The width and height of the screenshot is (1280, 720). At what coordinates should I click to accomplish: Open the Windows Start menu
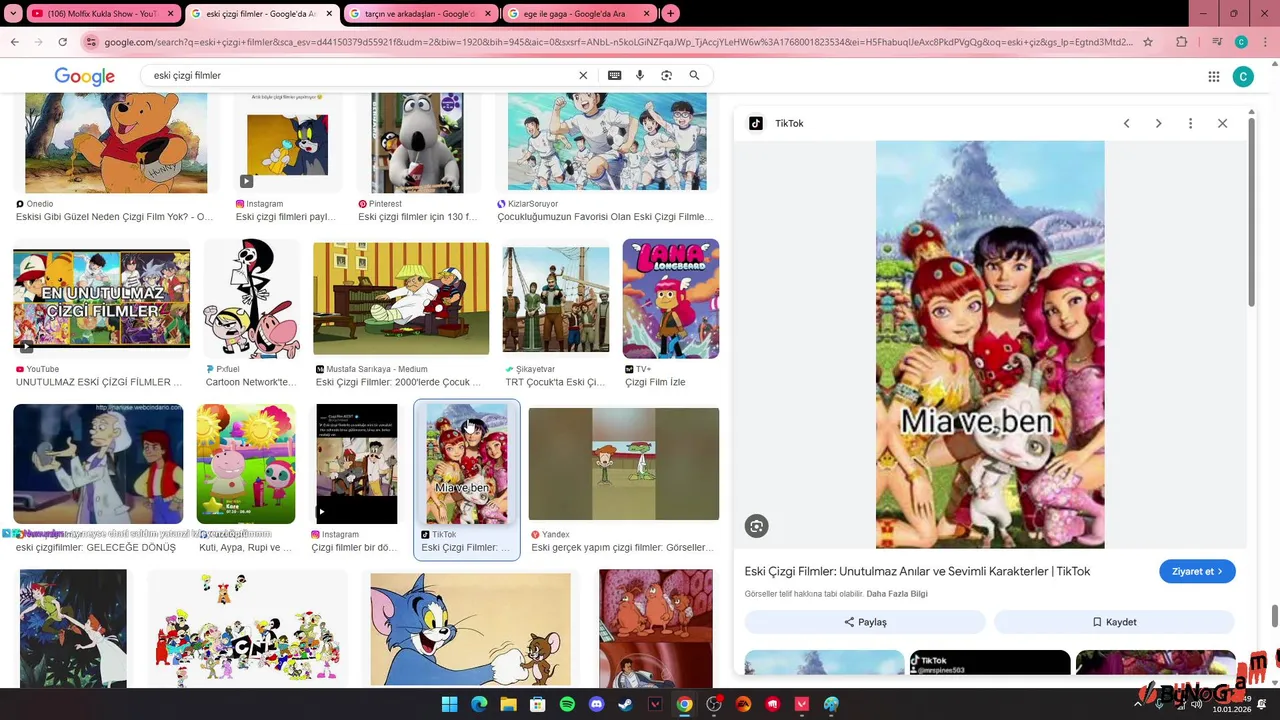[449, 704]
